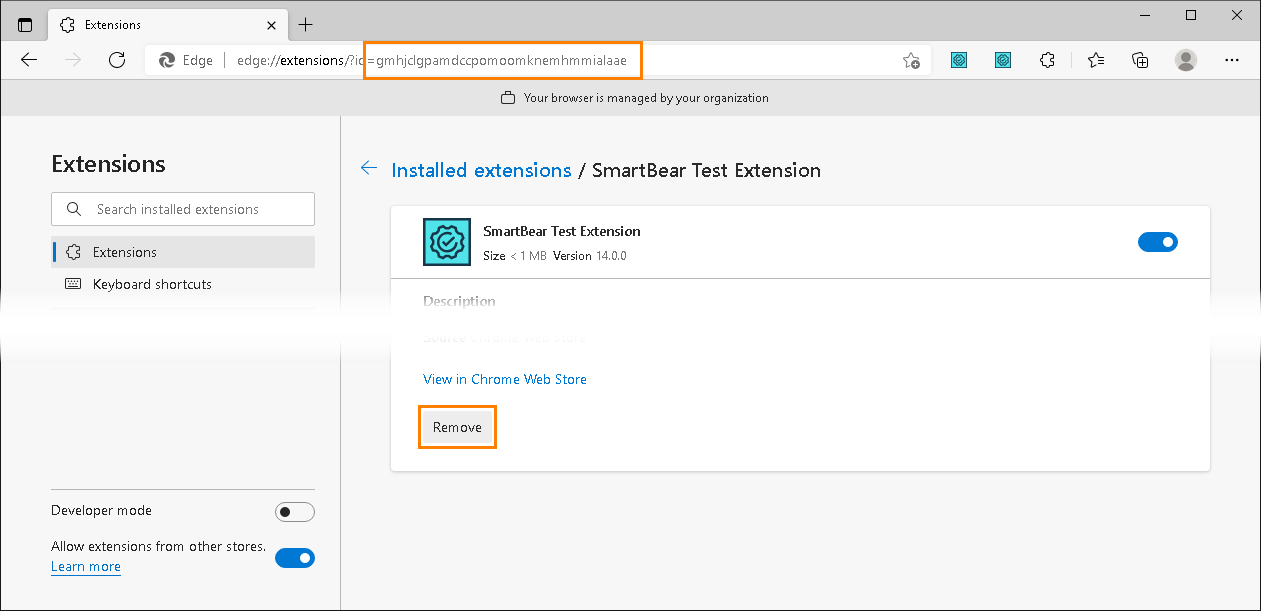Refresh the Extensions page
1261x611 pixels.
click(x=117, y=60)
